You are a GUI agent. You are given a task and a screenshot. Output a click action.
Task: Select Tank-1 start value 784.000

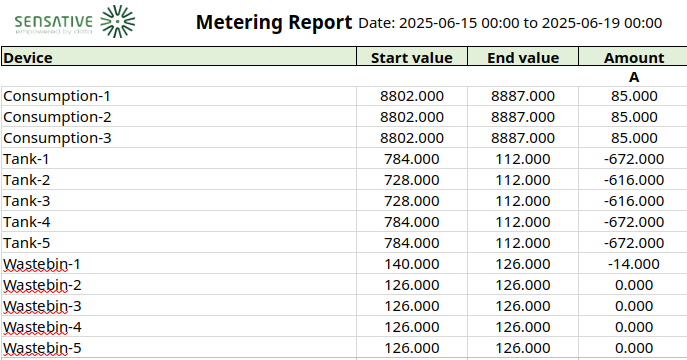(x=412, y=159)
